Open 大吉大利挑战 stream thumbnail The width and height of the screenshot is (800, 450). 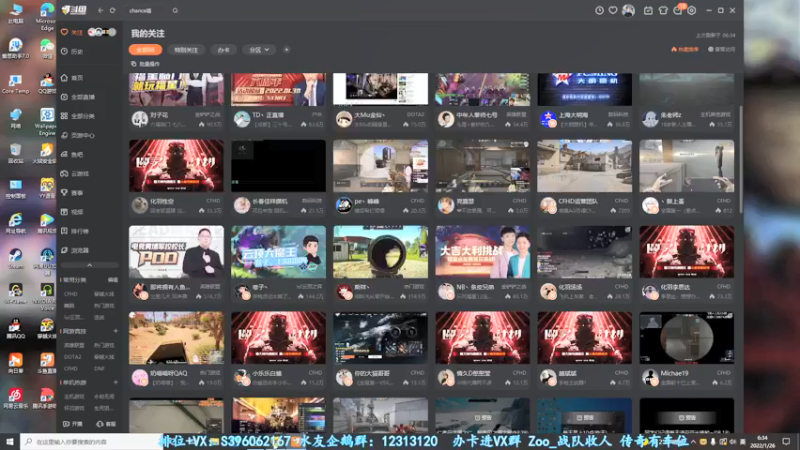click(x=482, y=252)
